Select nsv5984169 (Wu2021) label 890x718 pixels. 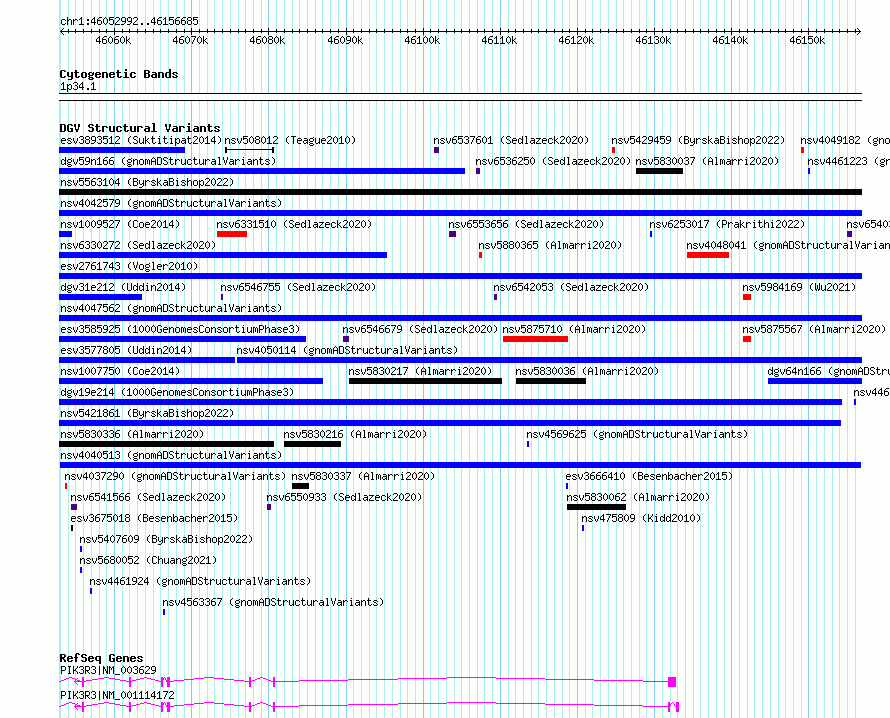click(x=799, y=287)
